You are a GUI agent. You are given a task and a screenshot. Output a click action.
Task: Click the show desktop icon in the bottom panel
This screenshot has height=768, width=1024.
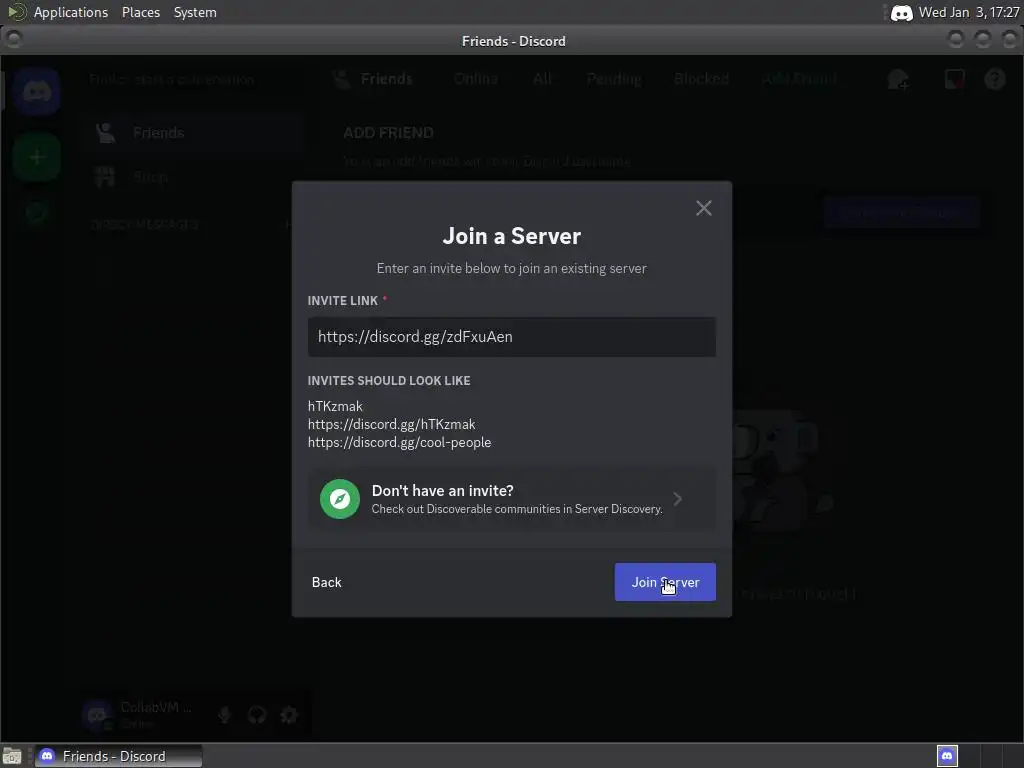[x=12, y=757]
